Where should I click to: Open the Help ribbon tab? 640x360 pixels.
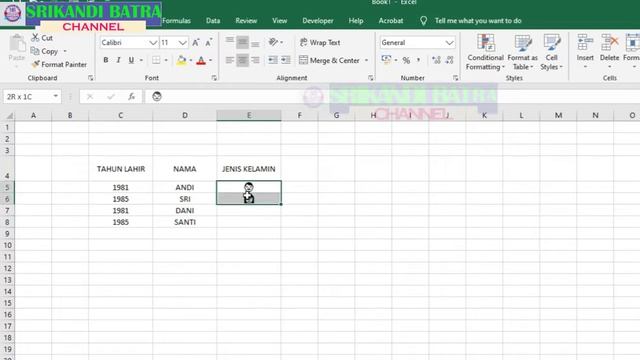click(356, 21)
